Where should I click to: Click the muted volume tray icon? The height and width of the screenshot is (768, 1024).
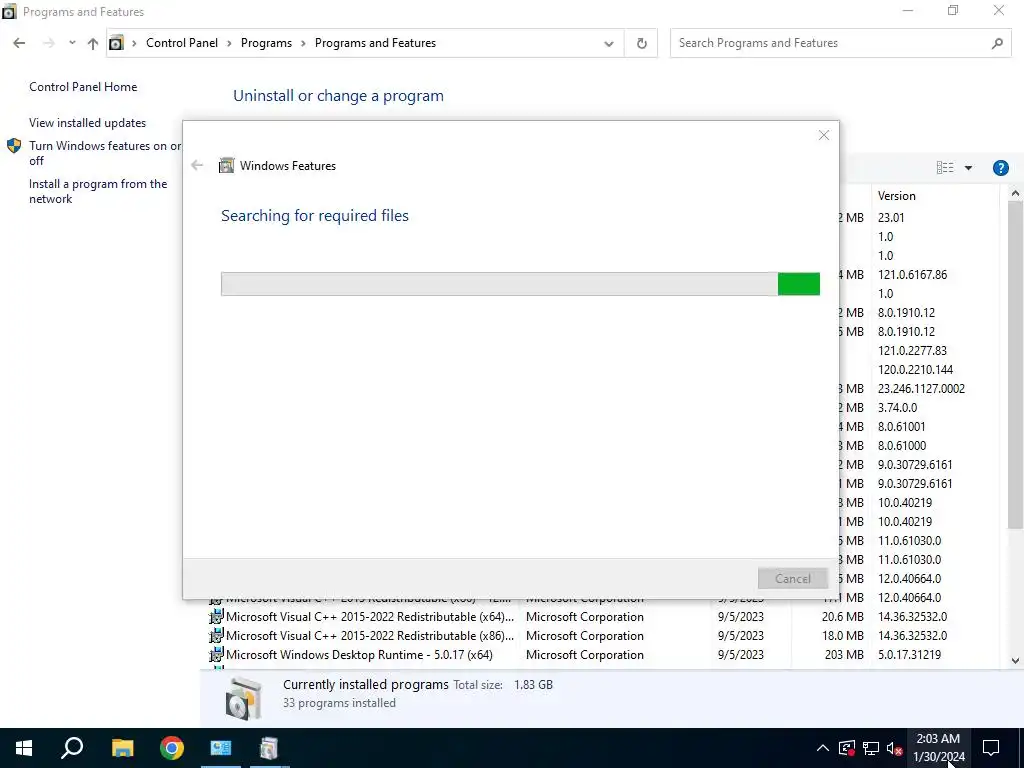(895, 748)
